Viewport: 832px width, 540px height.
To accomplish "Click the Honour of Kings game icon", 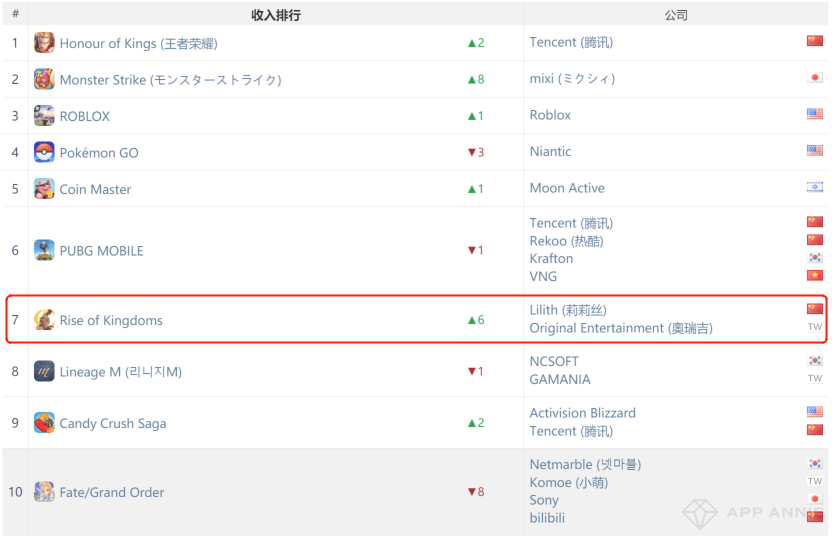I will [x=44, y=43].
